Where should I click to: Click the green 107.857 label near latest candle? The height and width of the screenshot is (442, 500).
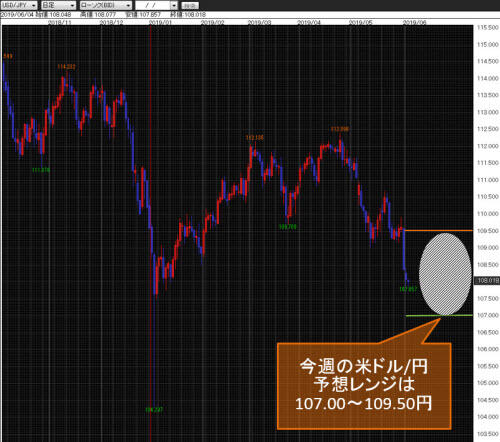pos(408,289)
